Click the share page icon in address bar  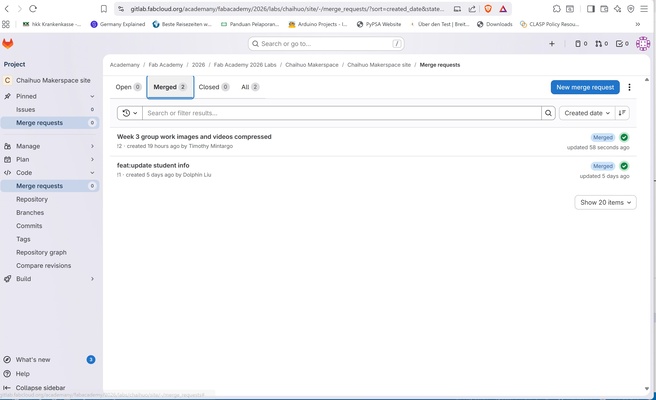(x=472, y=9)
